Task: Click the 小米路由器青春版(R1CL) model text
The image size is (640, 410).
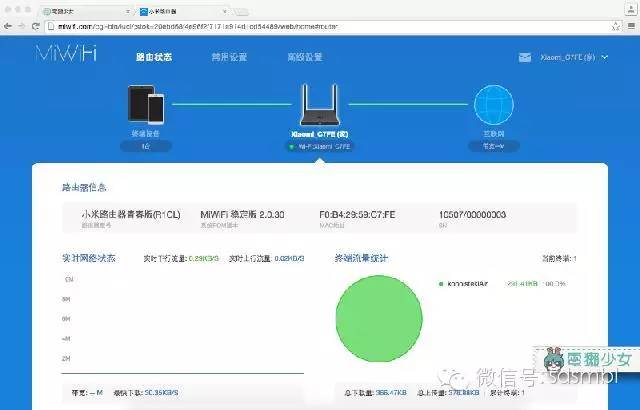Action: point(131,215)
